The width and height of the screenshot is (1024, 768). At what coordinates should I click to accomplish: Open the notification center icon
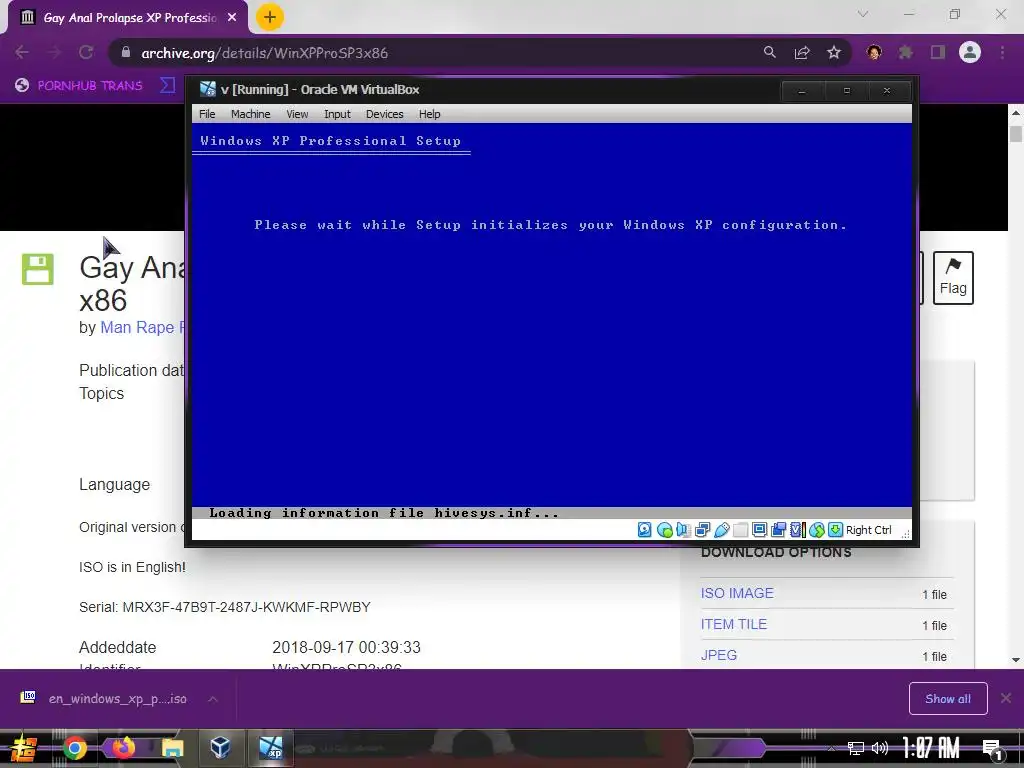click(x=993, y=750)
